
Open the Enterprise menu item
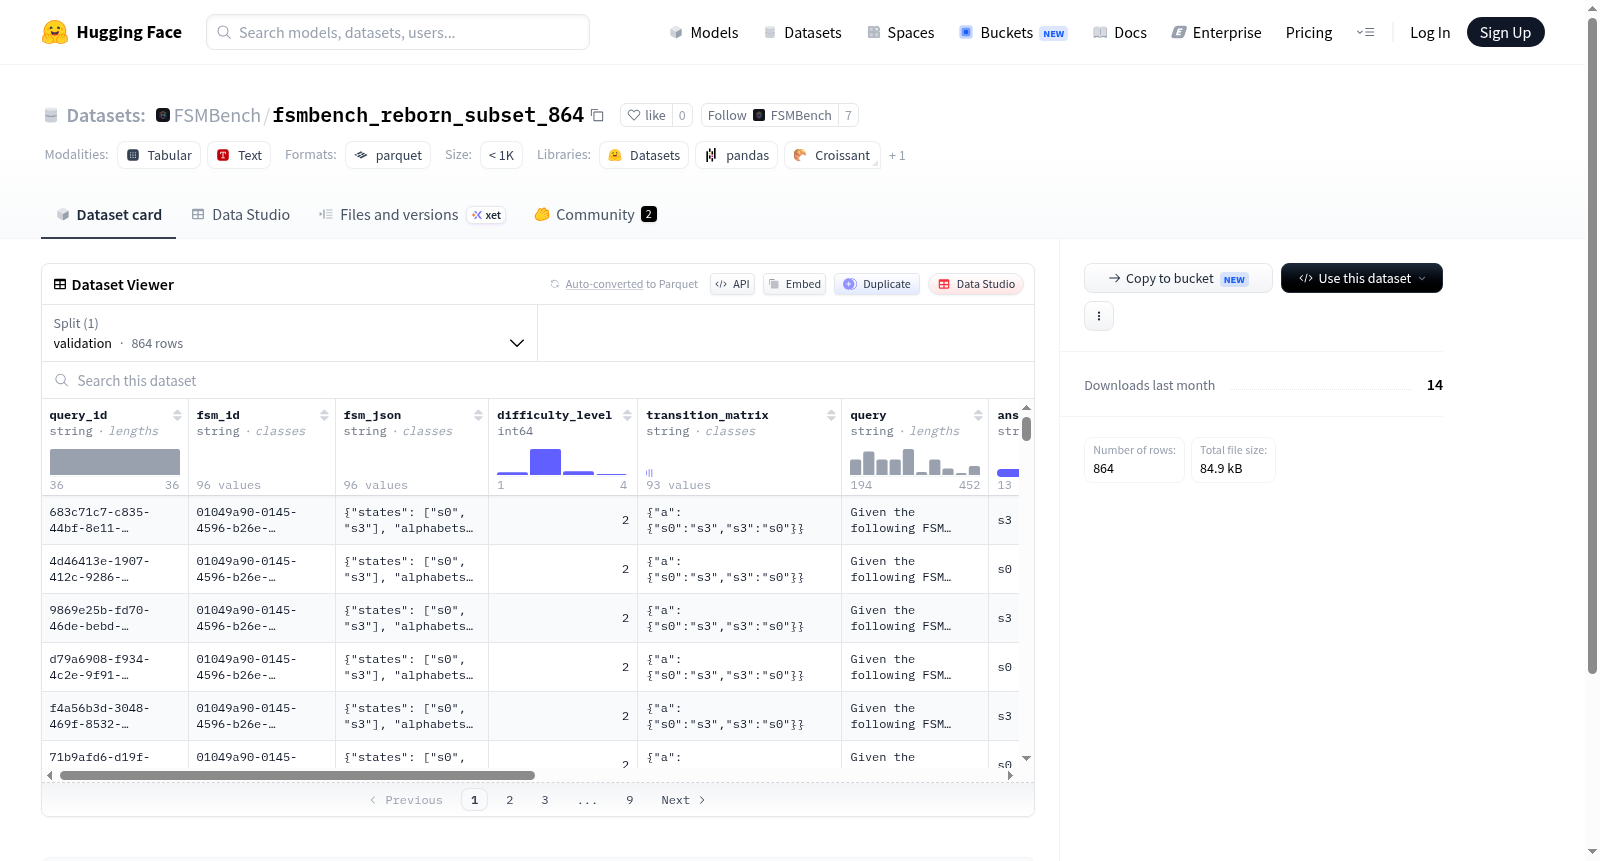[x=1217, y=33]
